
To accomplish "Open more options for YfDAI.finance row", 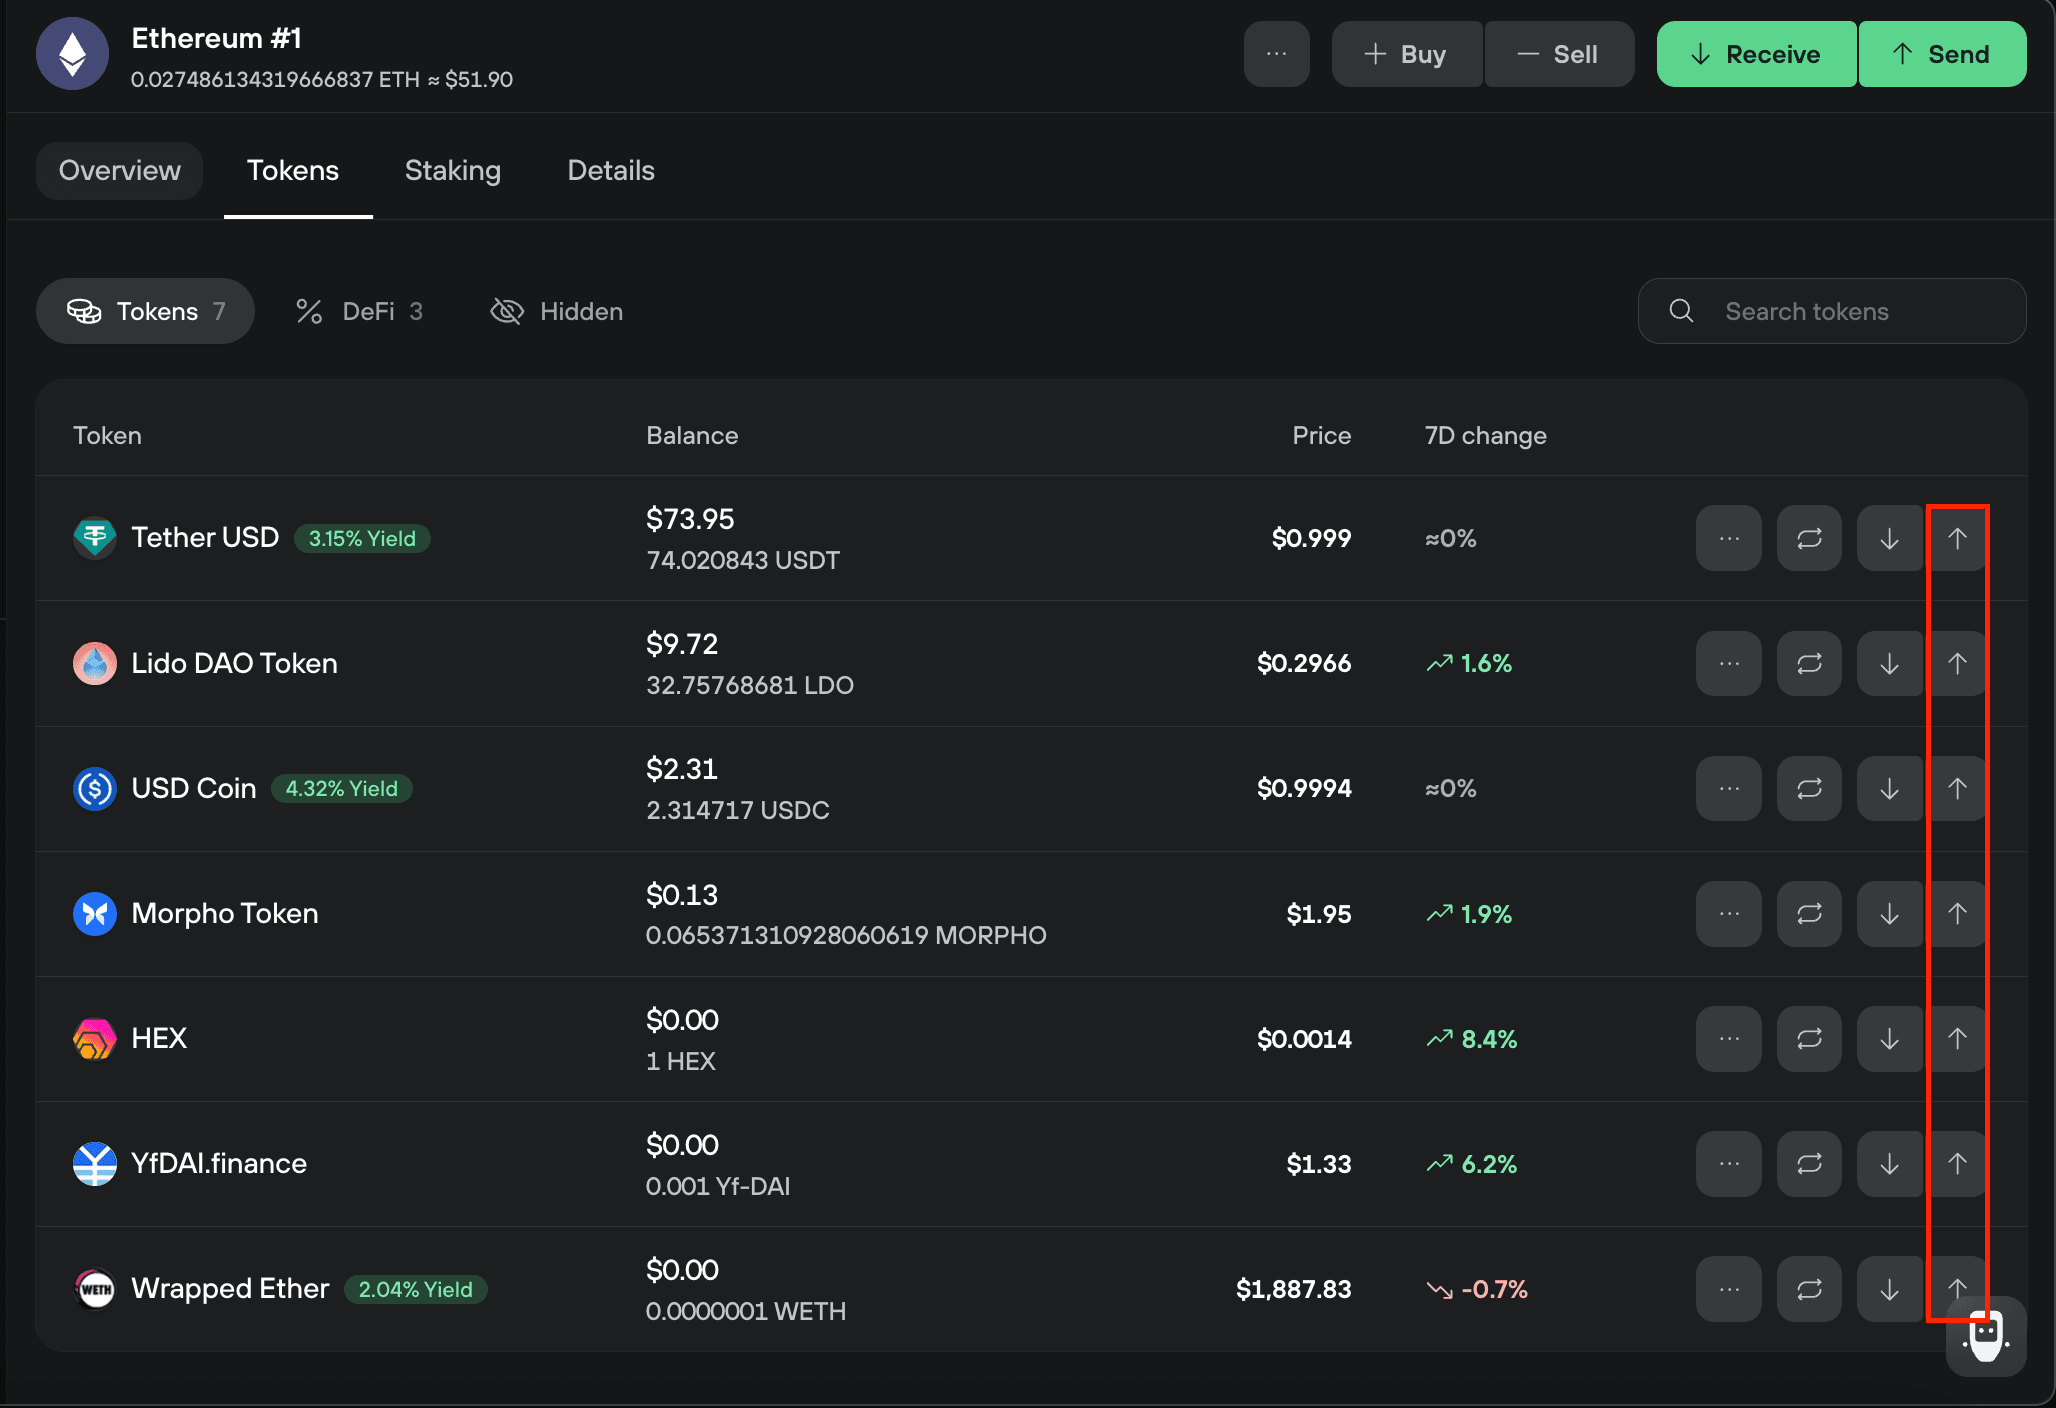I will [x=1728, y=1163].
